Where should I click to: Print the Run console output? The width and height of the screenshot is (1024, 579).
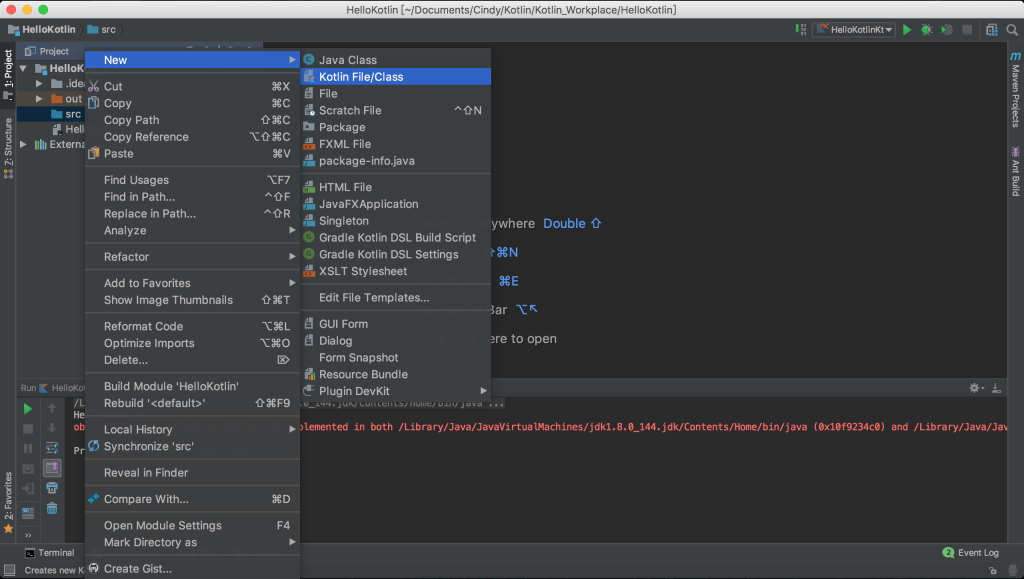[x=52, y=488]
